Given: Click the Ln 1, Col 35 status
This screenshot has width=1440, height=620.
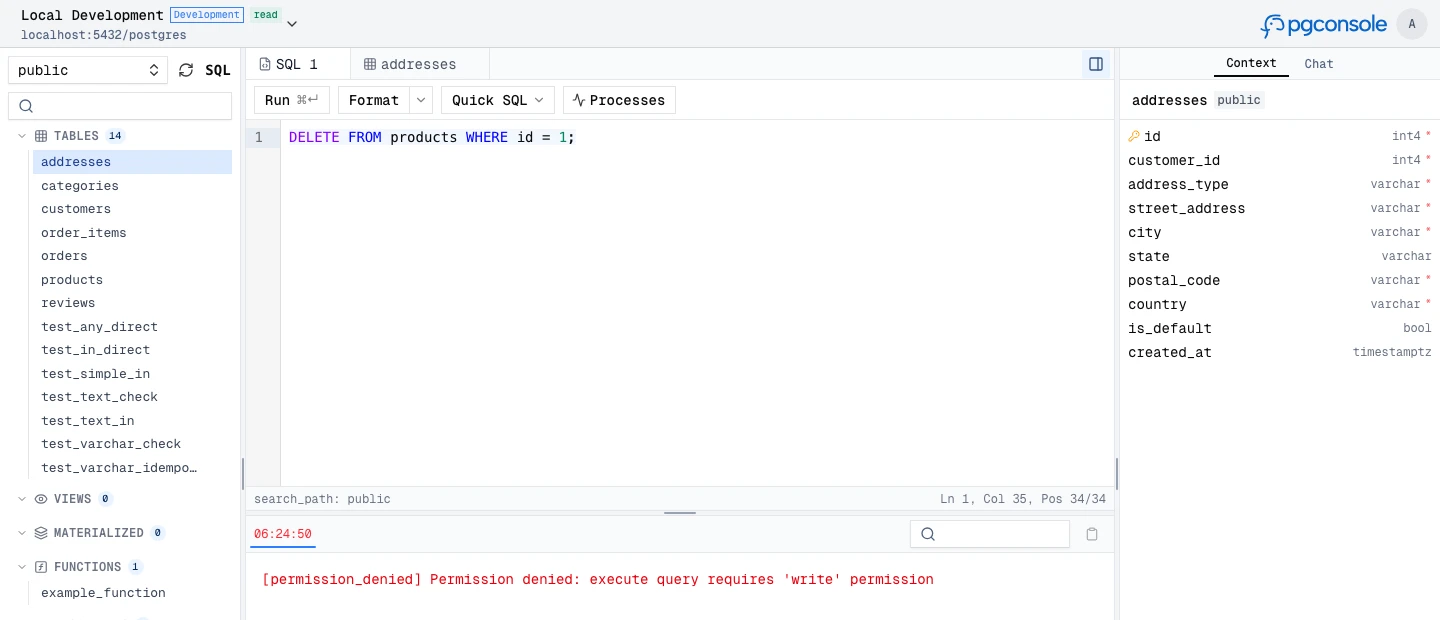Looking at the screenshot, I should pyautogui.click(x=1023, y=499).
